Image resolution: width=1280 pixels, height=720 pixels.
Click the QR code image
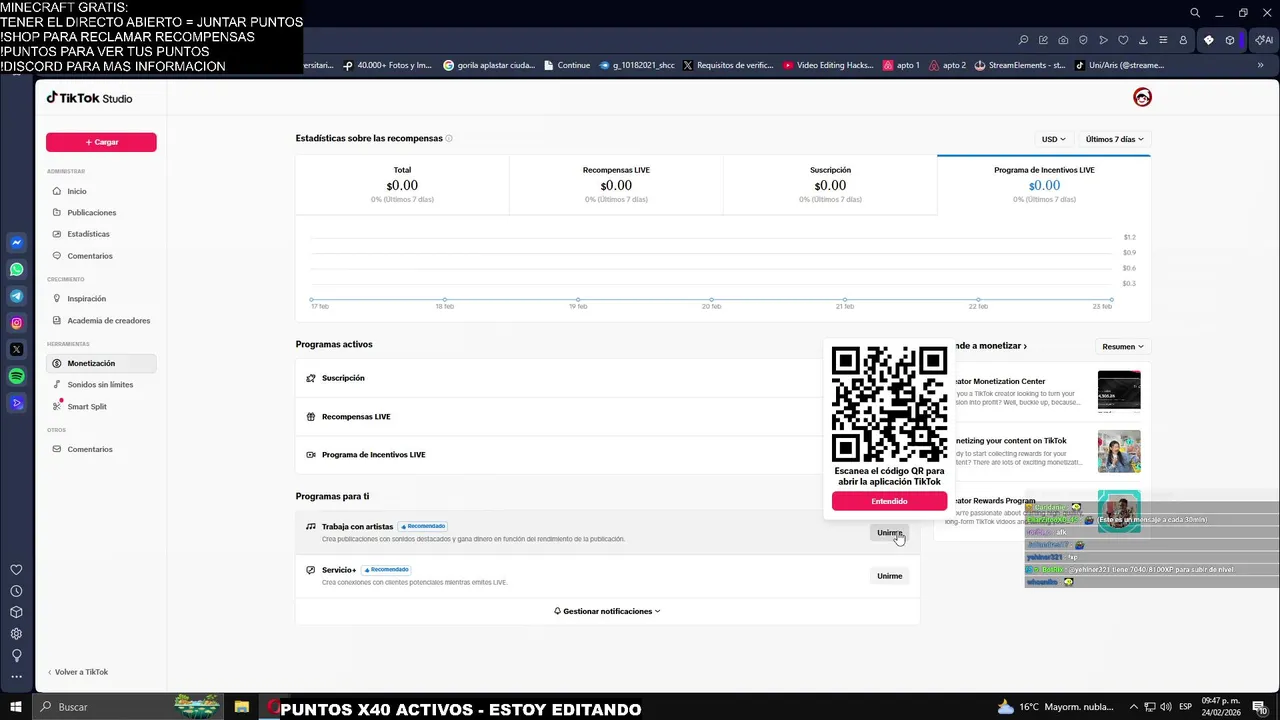coord(889,404)
